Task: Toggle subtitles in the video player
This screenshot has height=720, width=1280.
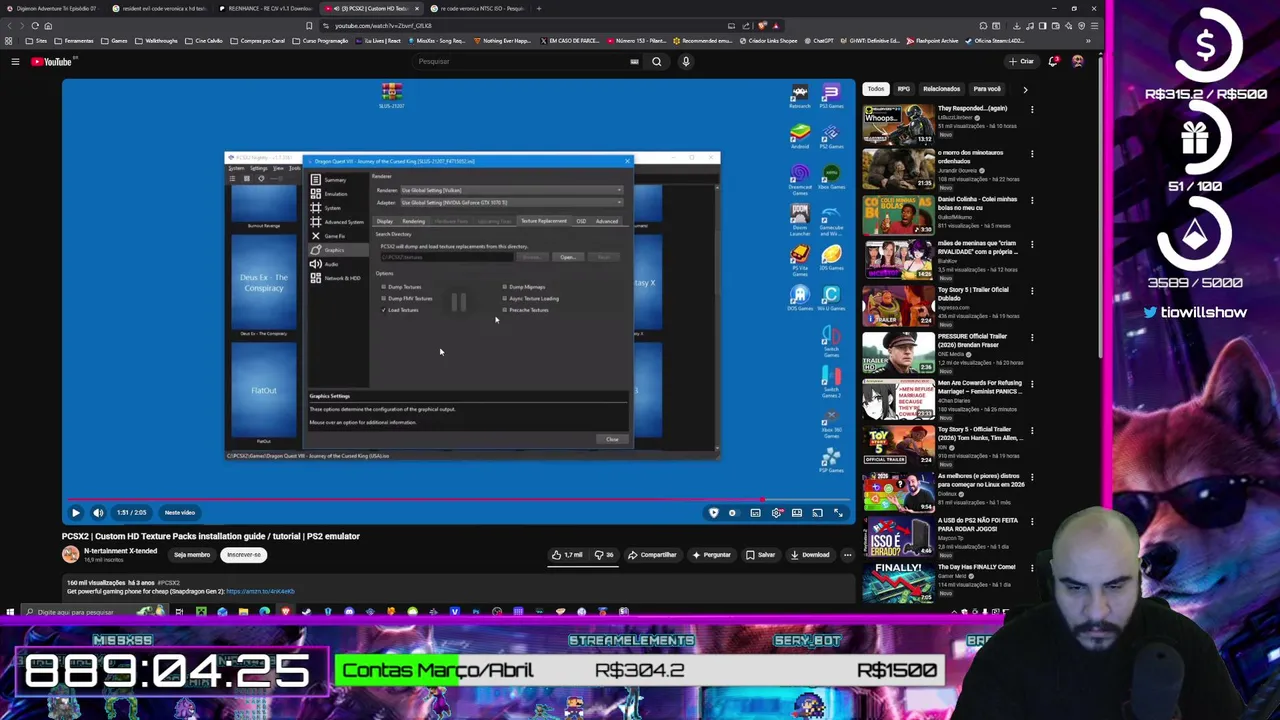Action: (x=755, y=513)
